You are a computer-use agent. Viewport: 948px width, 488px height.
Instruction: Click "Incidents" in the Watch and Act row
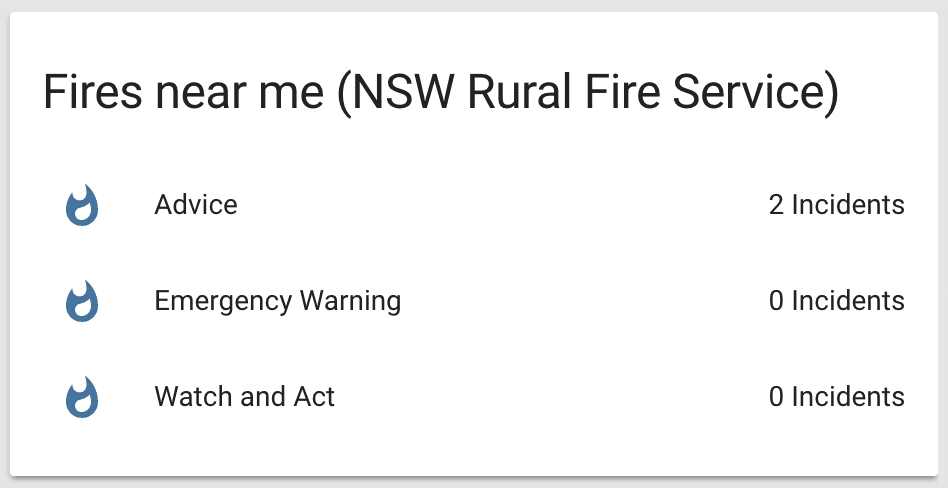pyautogui.click(x=848, y=397)
